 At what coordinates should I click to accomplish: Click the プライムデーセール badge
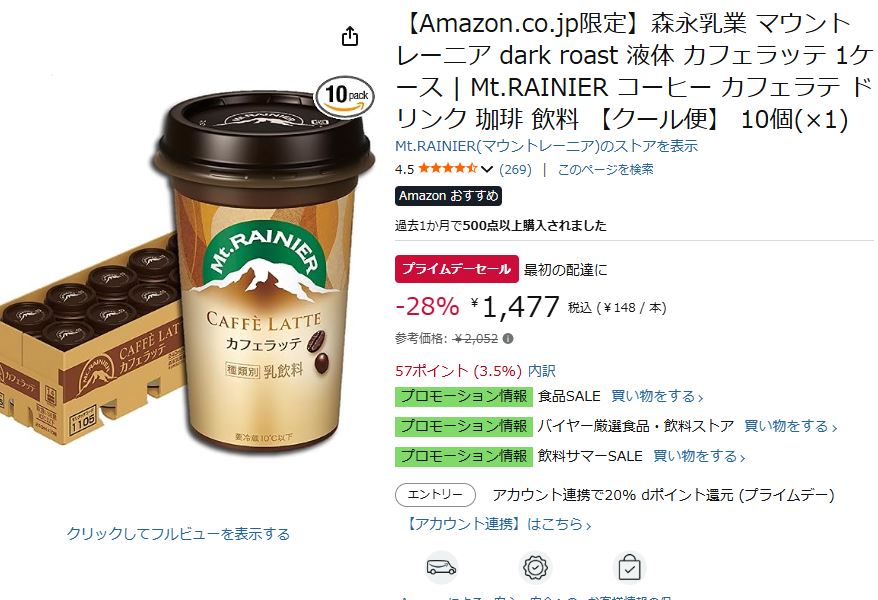click(456, 269)
